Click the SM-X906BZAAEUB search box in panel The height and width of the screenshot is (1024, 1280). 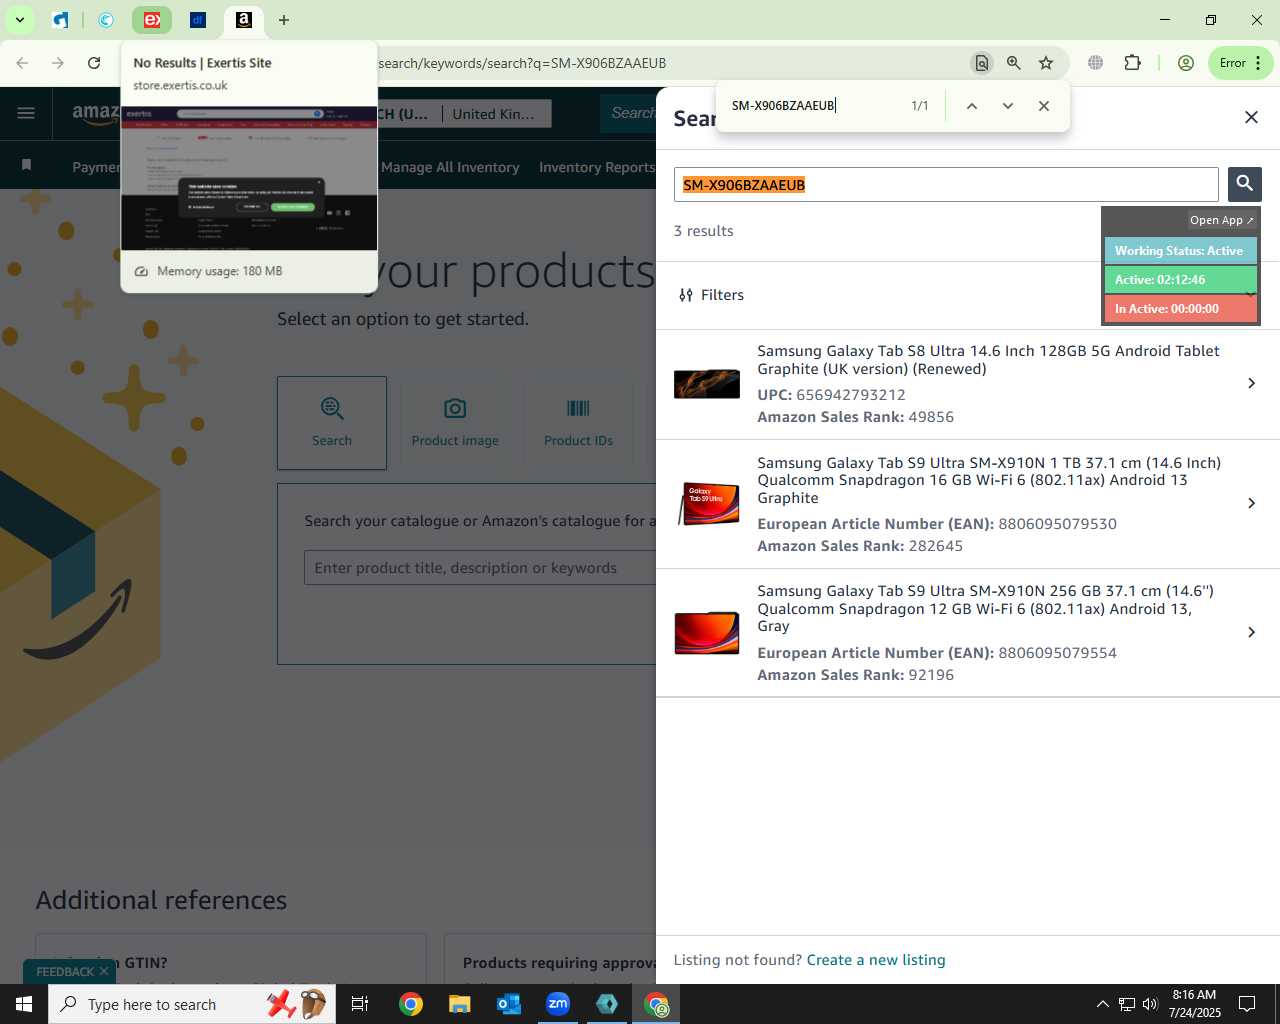tap(946, 185)
